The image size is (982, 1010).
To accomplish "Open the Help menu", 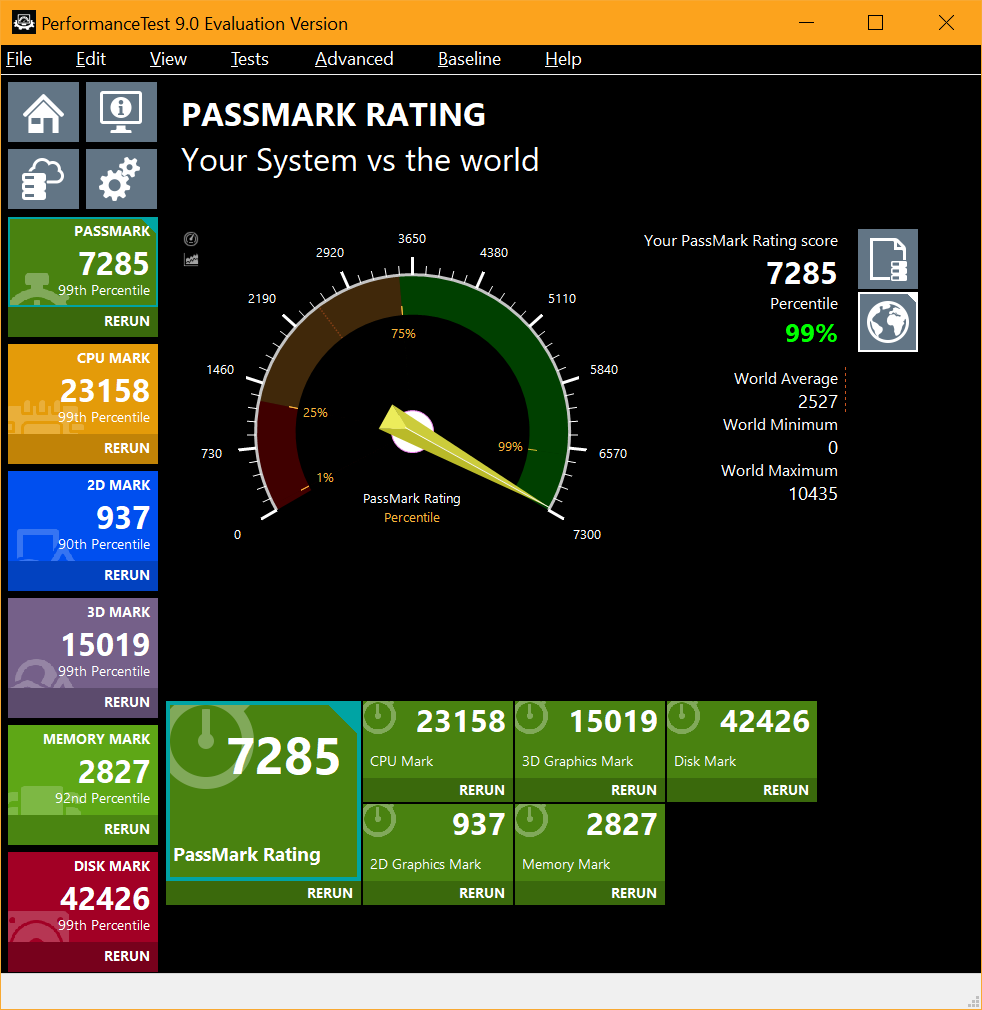I will pos(563,59).
